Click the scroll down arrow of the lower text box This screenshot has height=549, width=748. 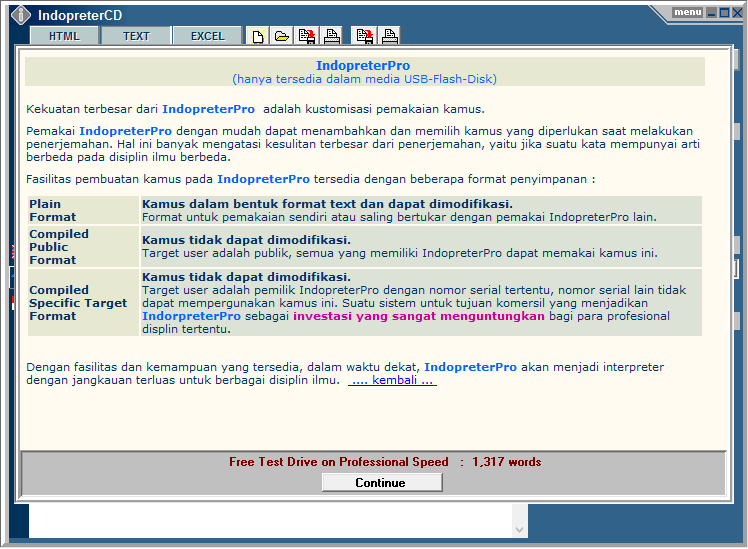(x=520, y=529)
